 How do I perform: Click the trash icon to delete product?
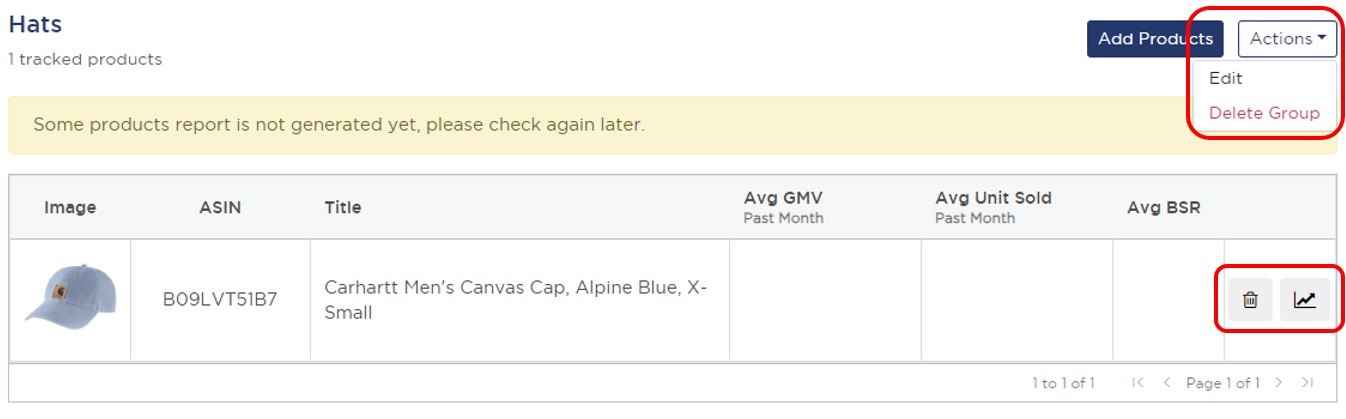[x=1250, y=299]
